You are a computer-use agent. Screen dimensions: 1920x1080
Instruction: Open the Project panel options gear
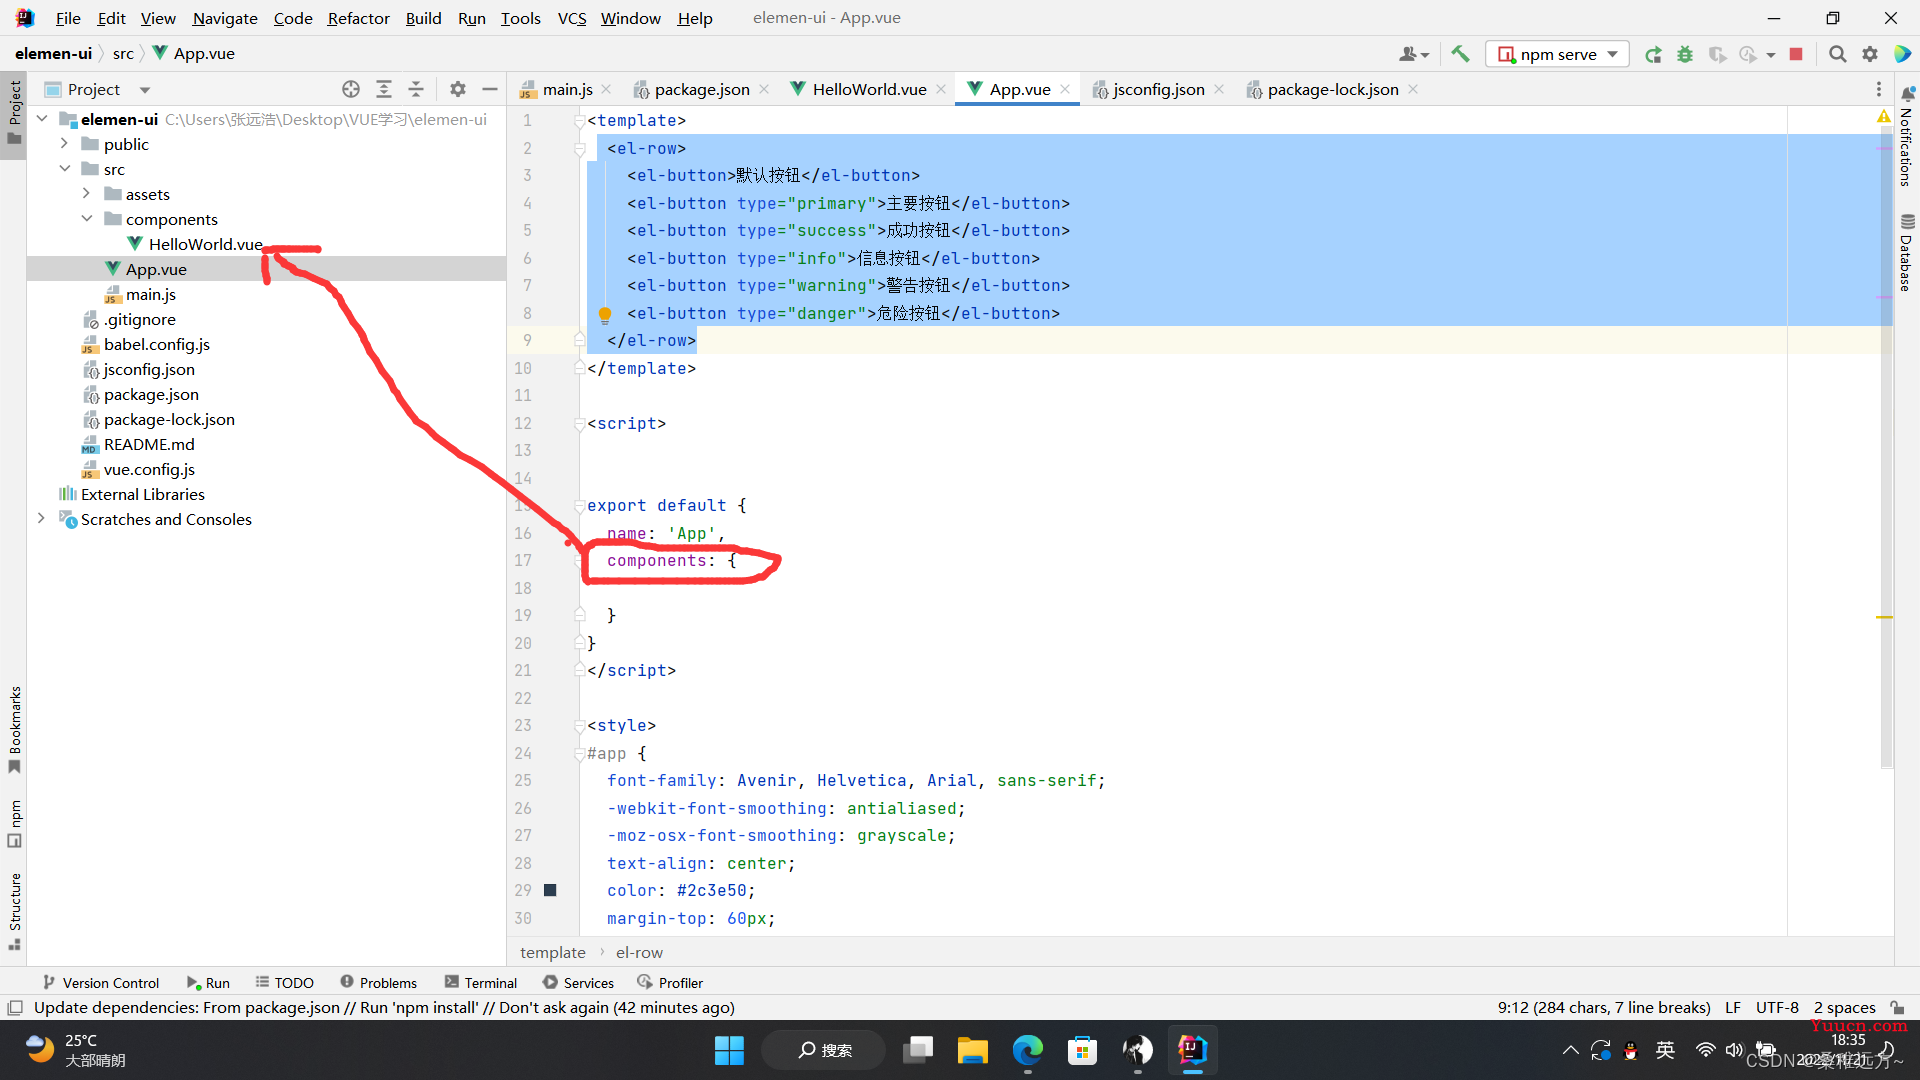coord(458,89)
